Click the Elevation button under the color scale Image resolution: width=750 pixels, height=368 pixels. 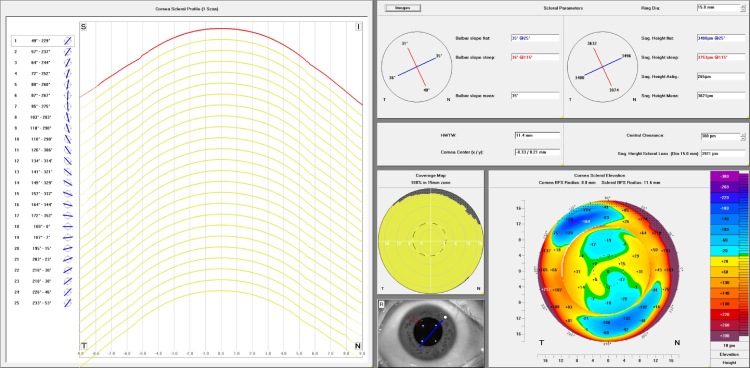729,354
